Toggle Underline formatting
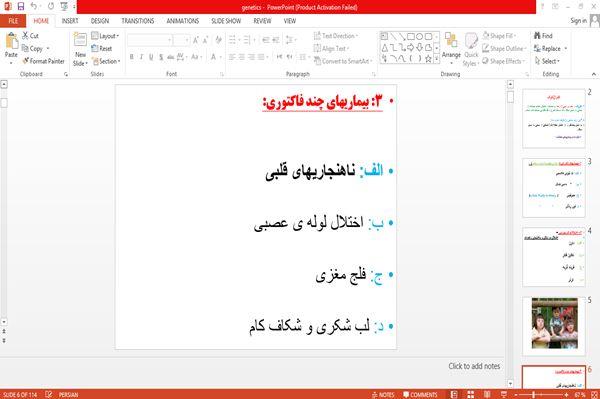Viewport: 600px width, 399px height. point(151,57)
